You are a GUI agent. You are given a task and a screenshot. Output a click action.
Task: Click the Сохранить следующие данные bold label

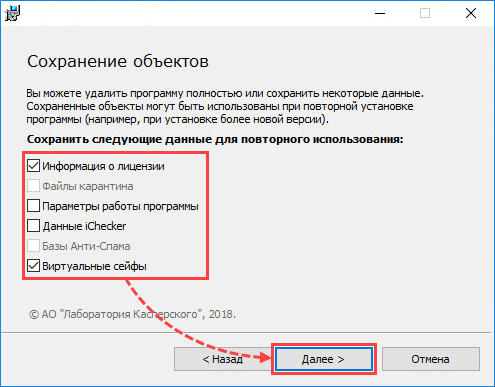coord(215,139)
